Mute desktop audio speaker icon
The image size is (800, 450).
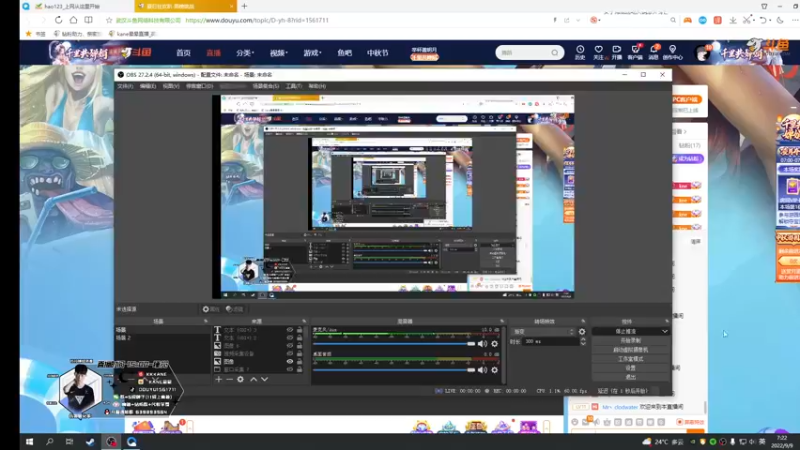pos(482,370)
